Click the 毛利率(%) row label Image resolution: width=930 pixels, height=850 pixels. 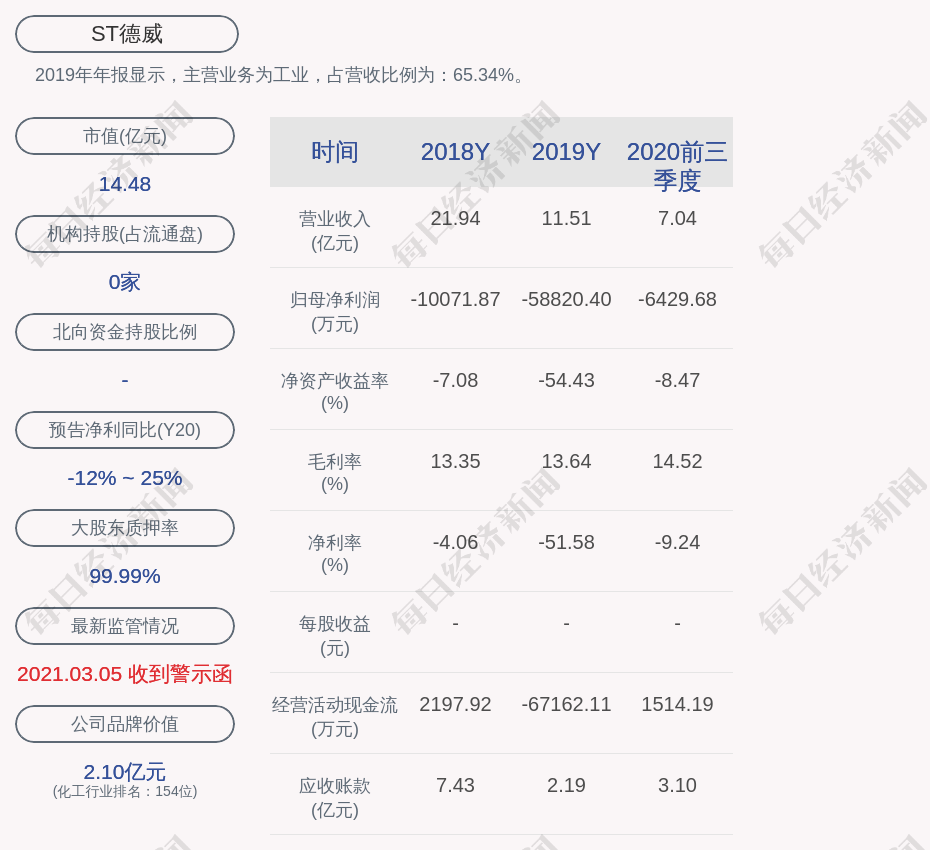(335, 473)
